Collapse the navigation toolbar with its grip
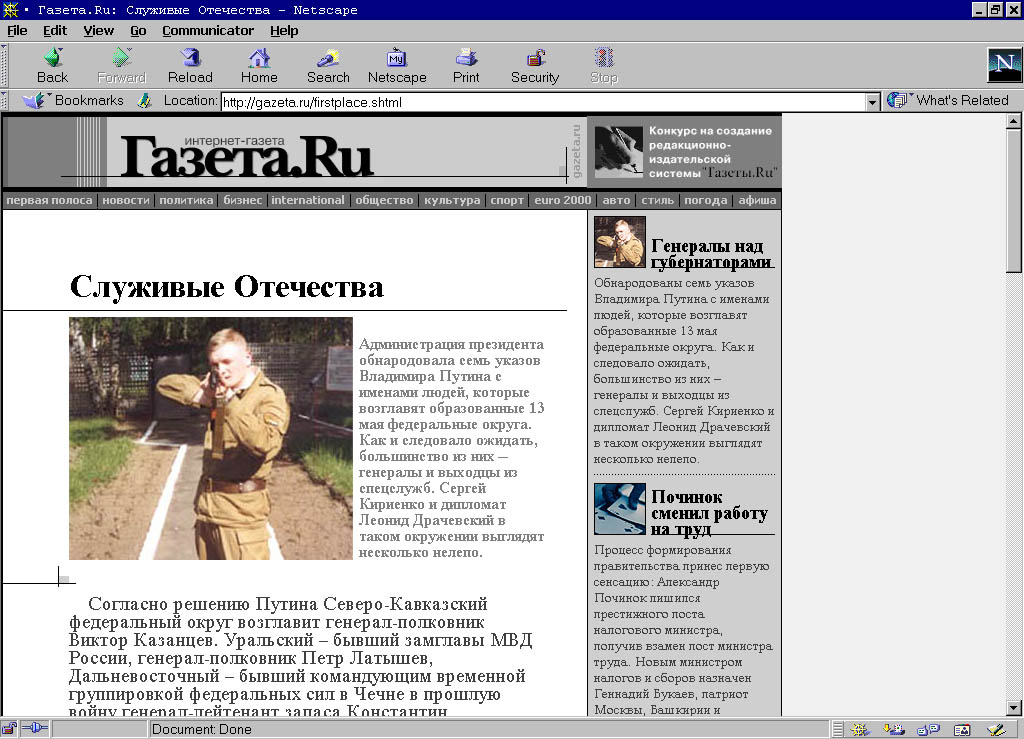This screenshot has width=1024, height=739. click(x=4, y=65)
